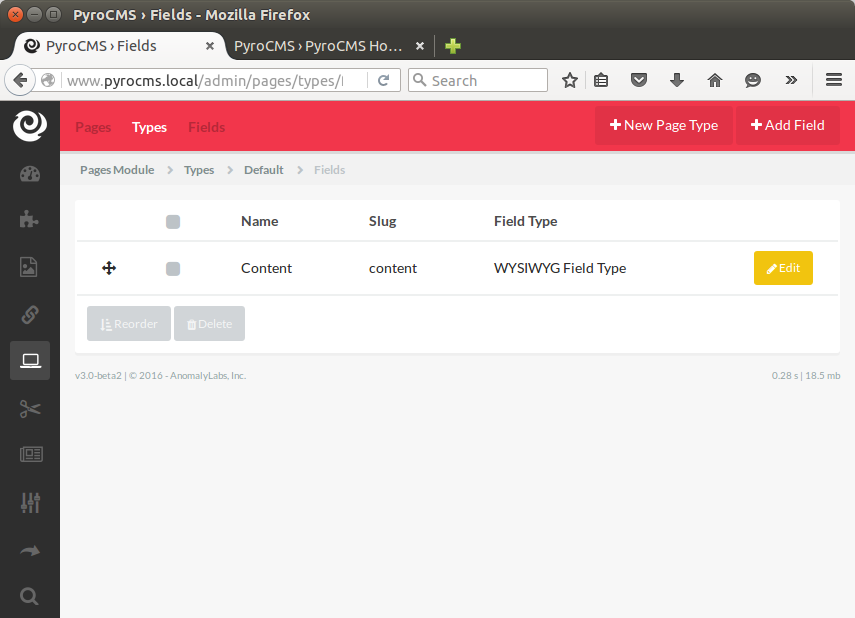
Task: Open the Firefox Downloads arrow
Action: pyautogui.click(x=677, y=81)
